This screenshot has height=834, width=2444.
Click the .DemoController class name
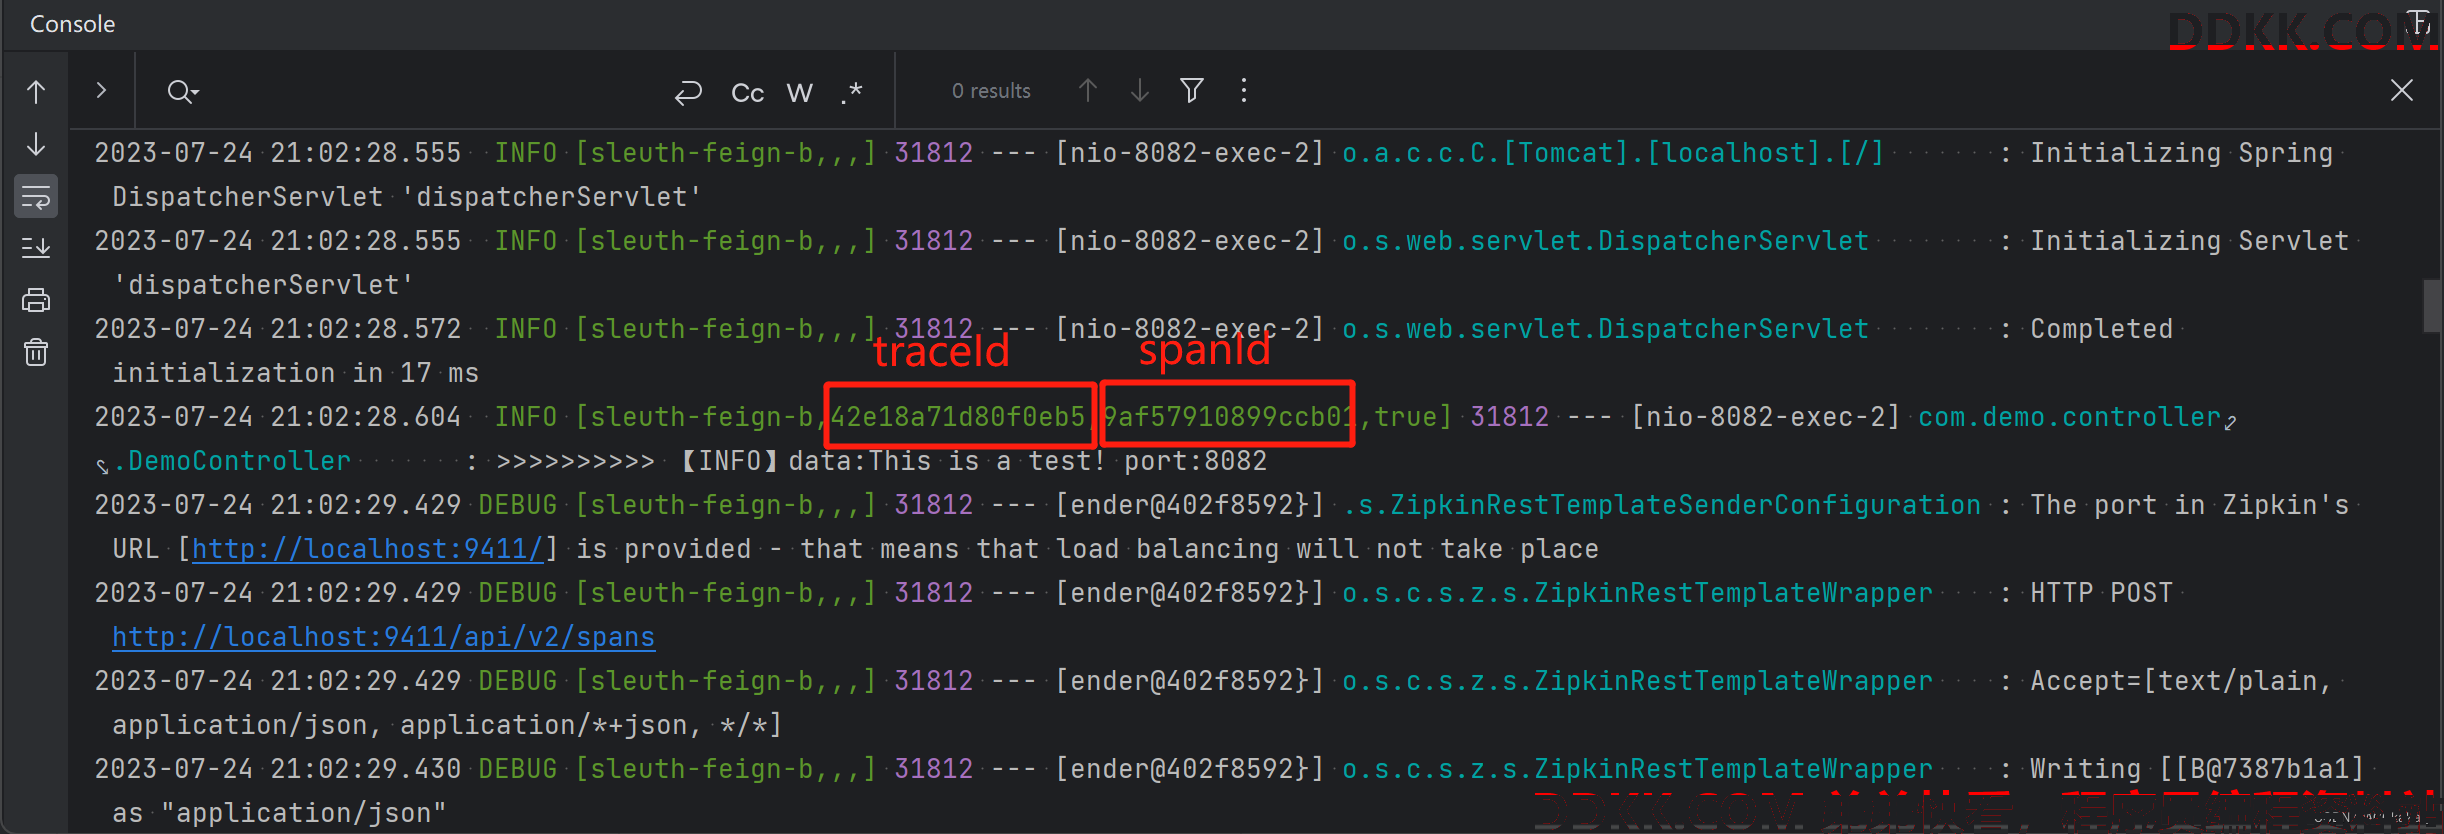(232, 461)
